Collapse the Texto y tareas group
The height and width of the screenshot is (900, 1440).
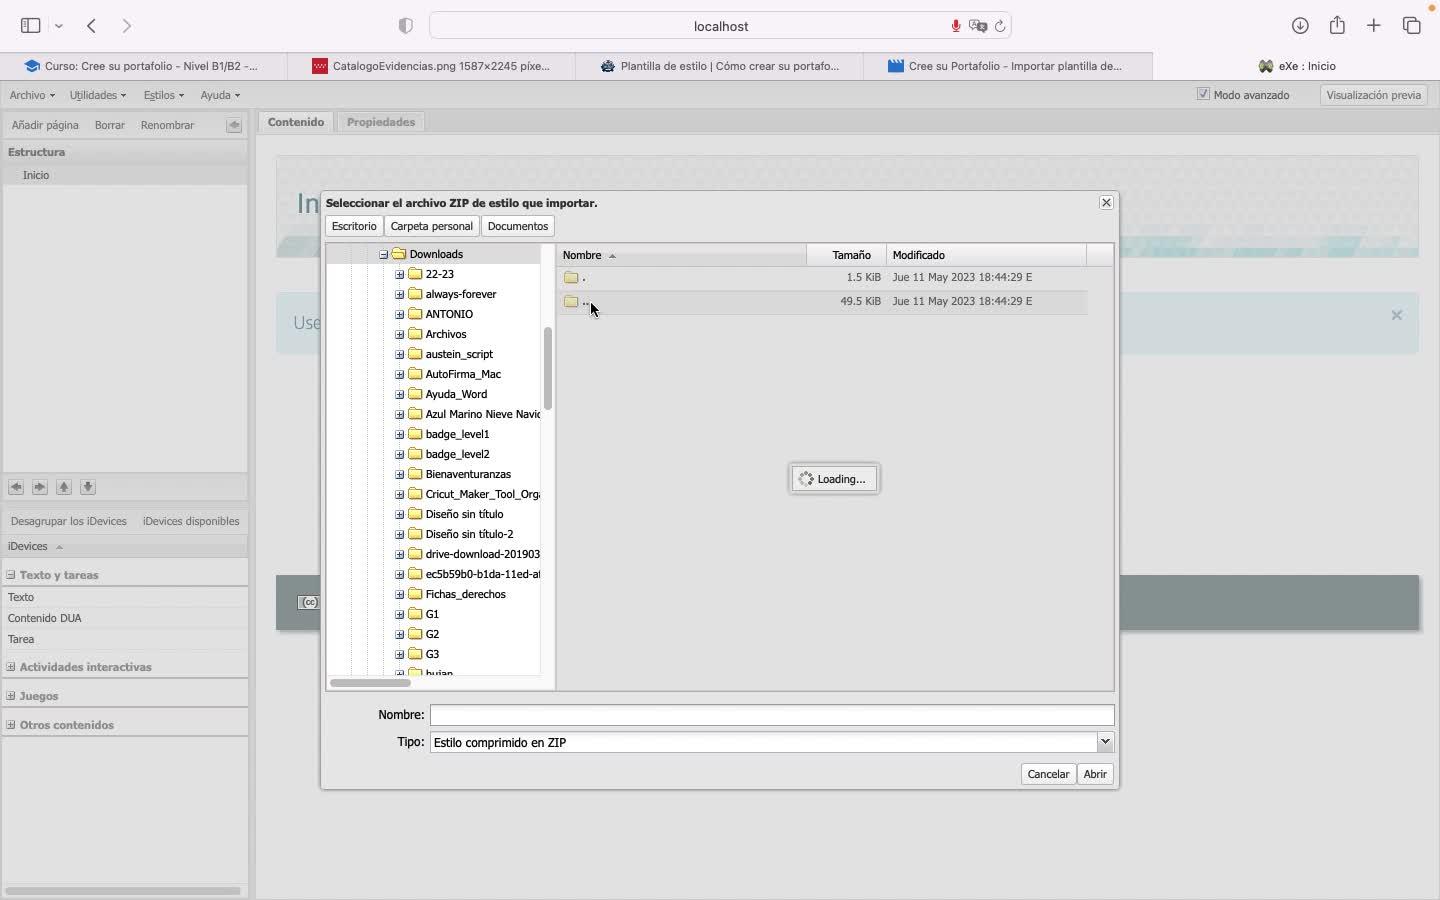(x=11, y=575)
